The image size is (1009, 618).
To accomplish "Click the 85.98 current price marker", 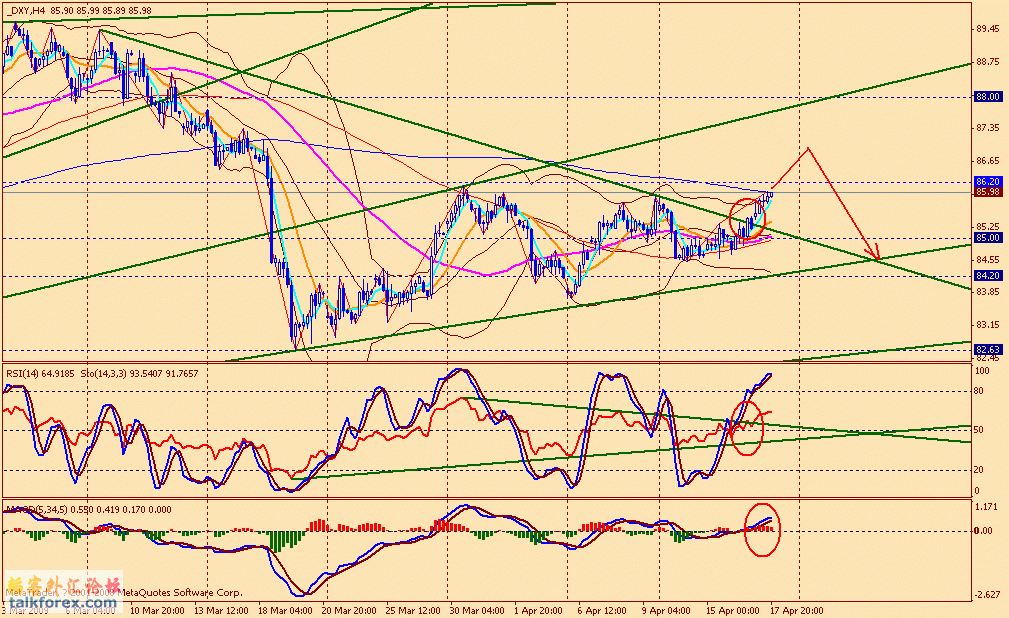I will 988,192.
